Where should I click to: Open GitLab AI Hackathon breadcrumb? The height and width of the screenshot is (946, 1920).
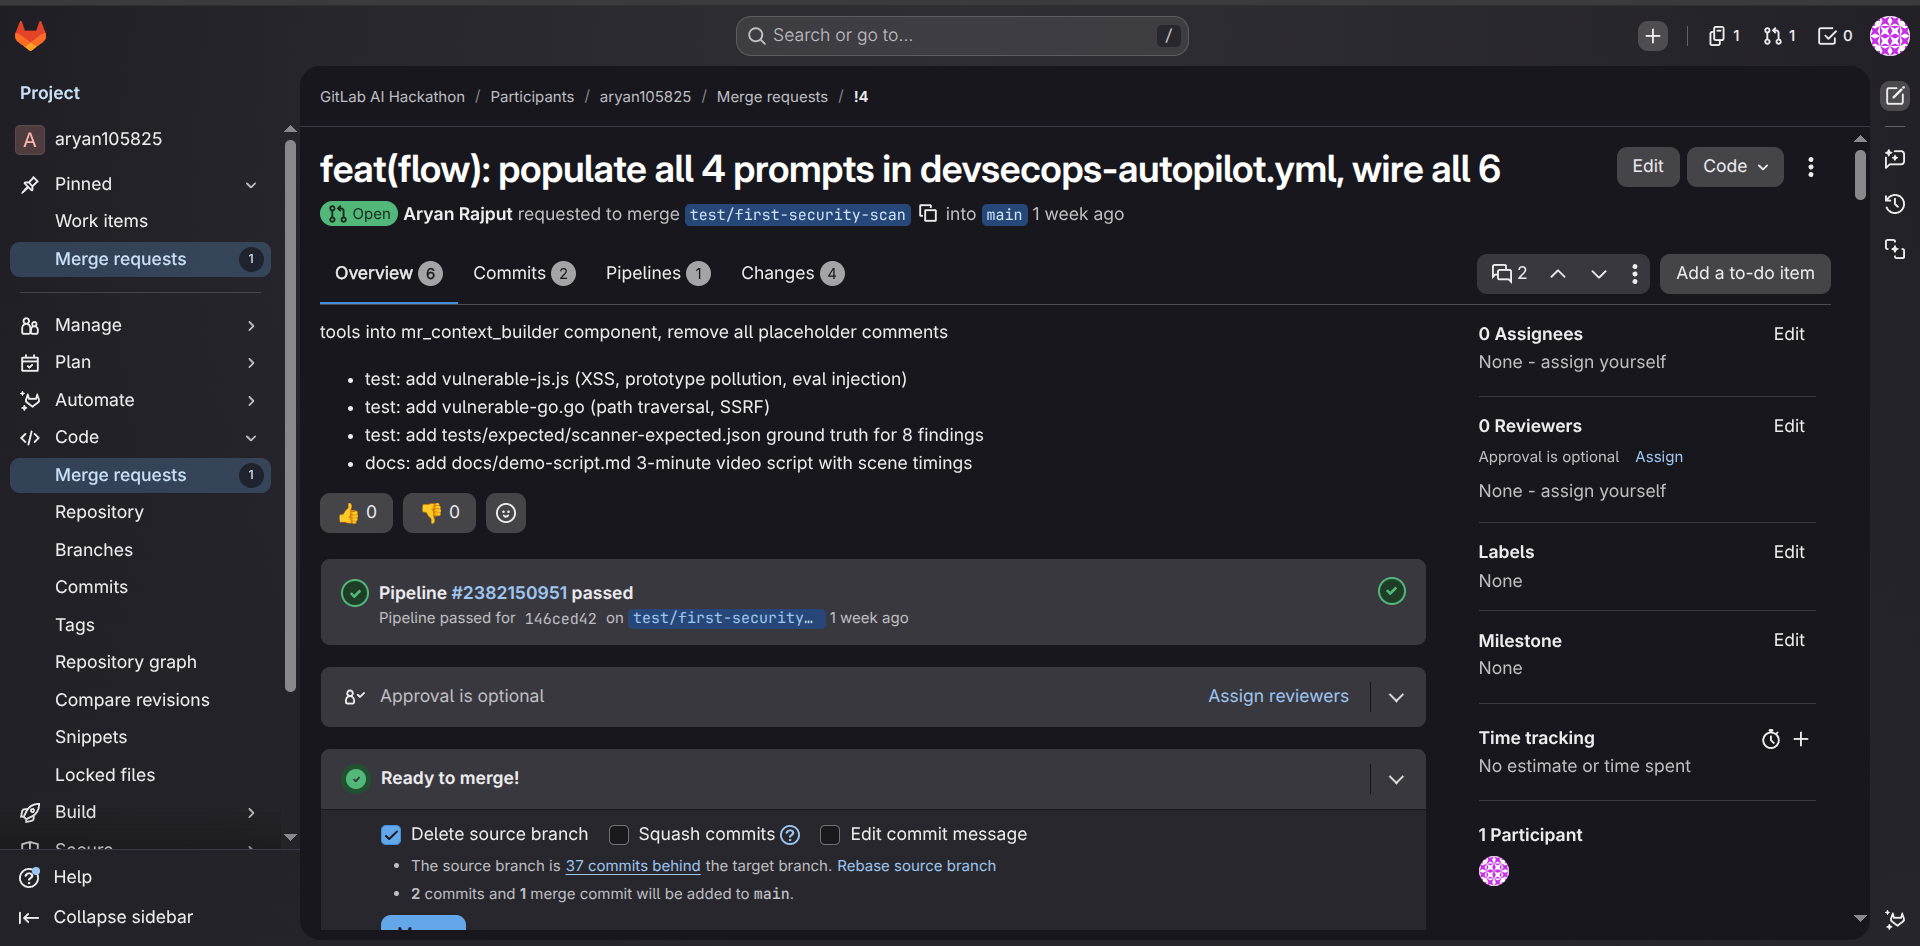(x=392, y=97)
